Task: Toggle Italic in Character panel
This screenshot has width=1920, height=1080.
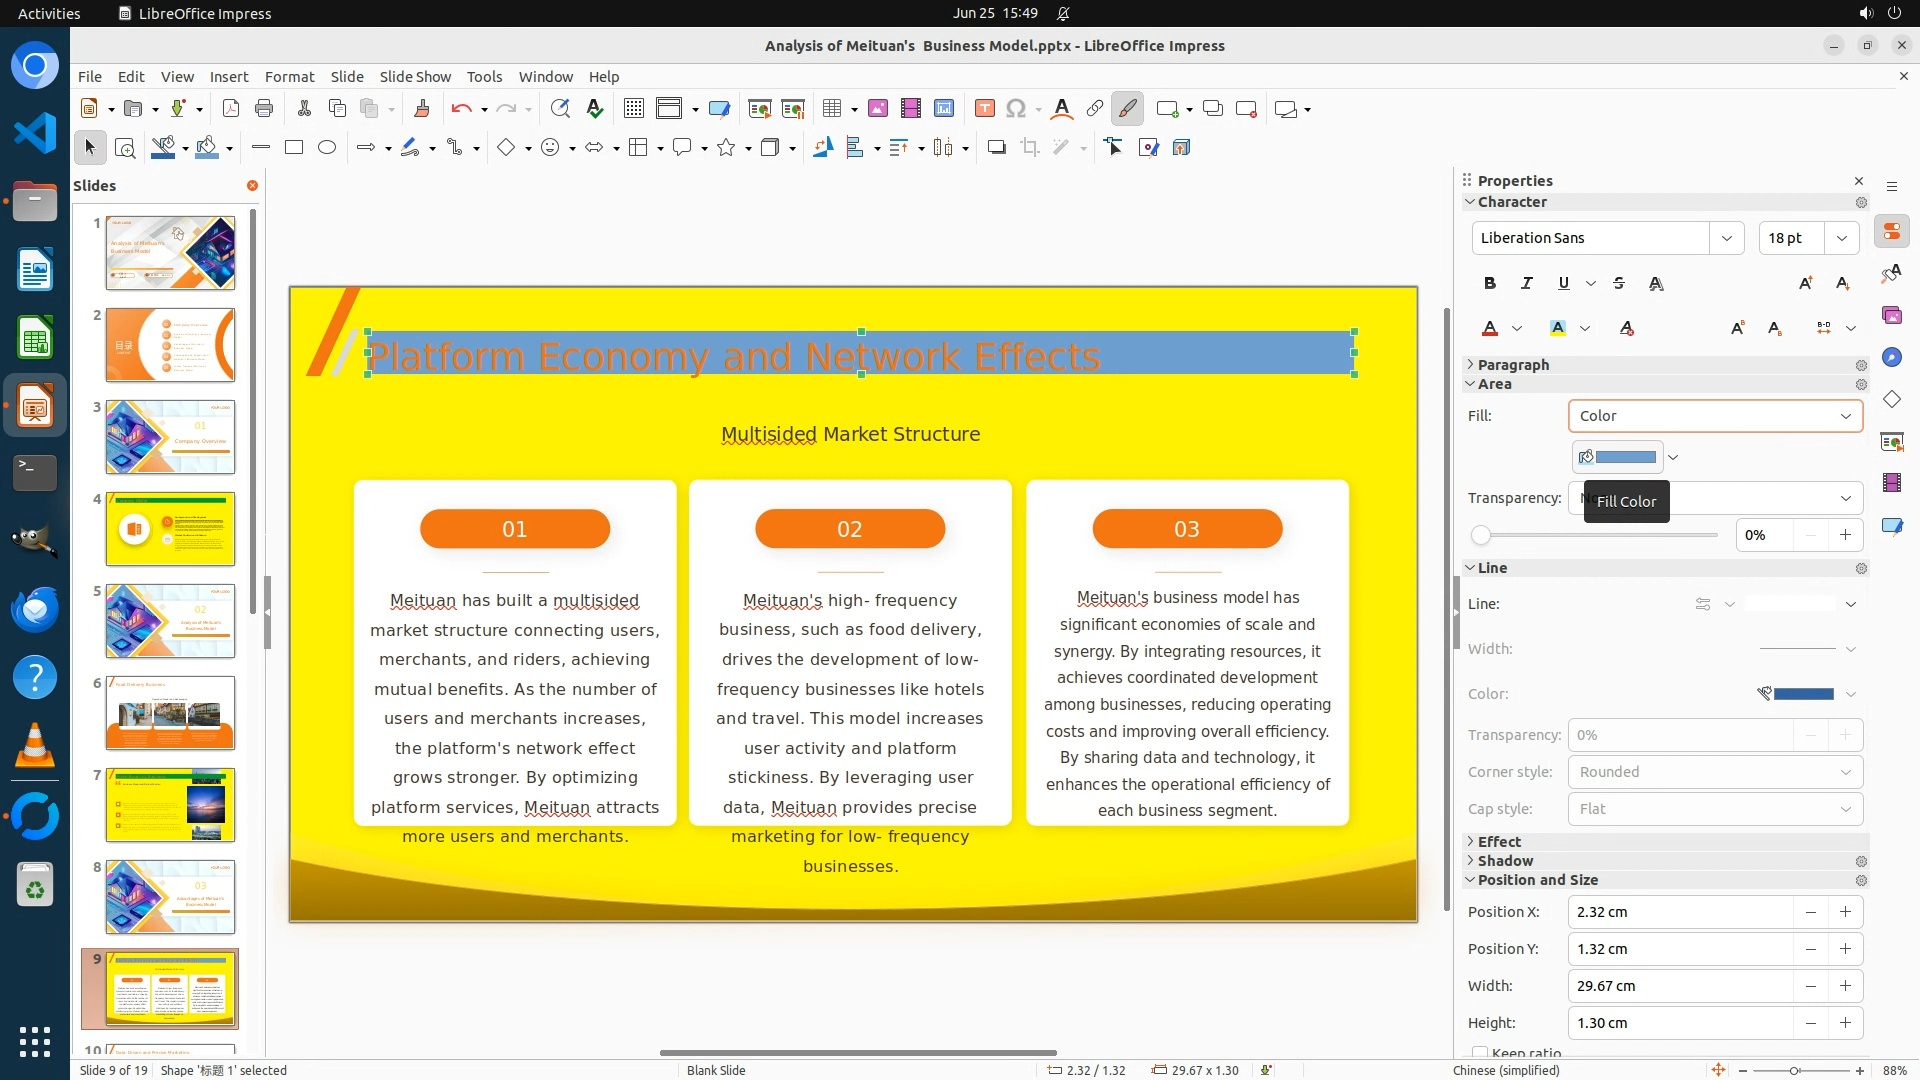Action: 1526,284
